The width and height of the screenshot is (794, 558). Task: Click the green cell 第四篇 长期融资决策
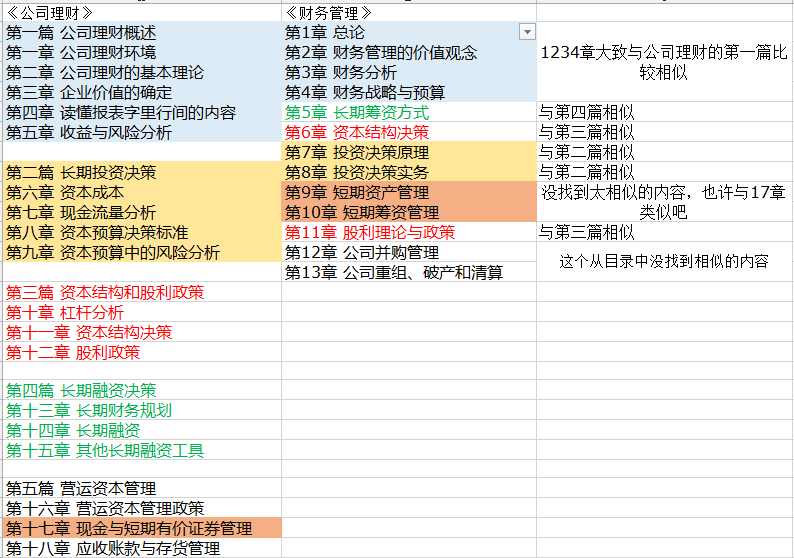[x=142, y=390]
